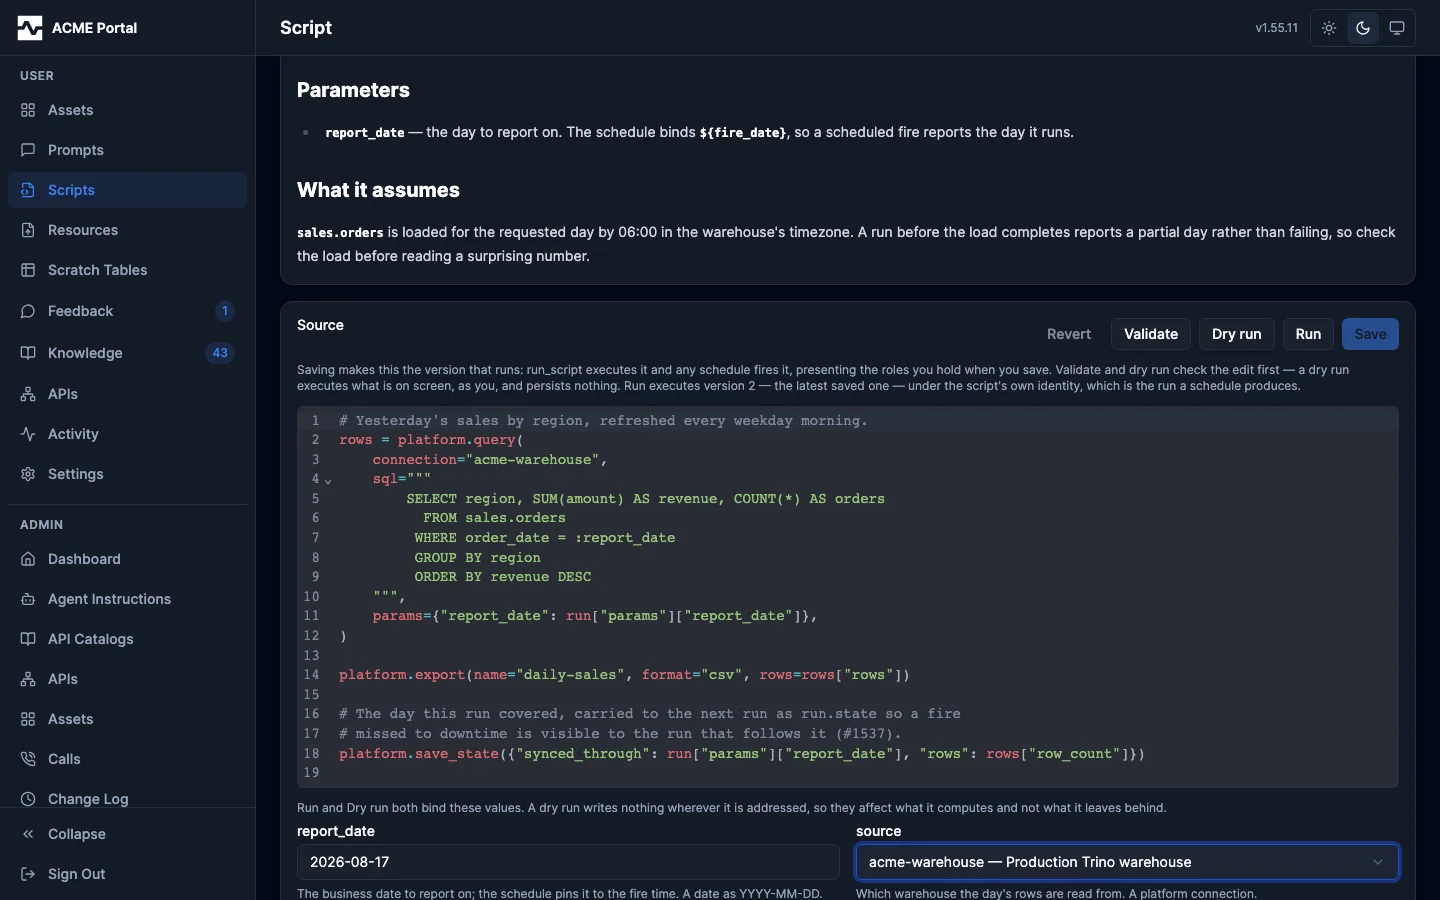
Task: Click code line 9 ORDER BY revenue DESC
Action: [503, 577]
